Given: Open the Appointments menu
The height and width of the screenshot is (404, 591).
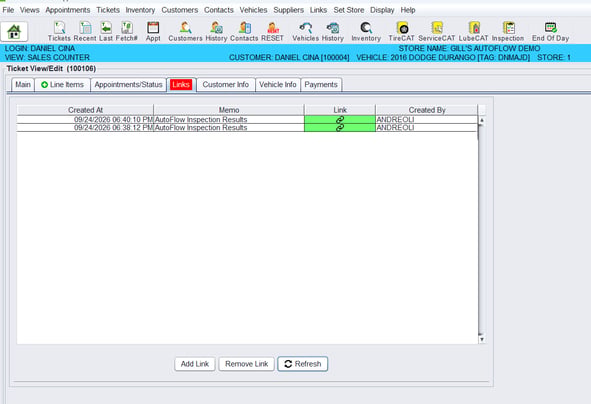Looking at the screenshot, I should 68,10.
